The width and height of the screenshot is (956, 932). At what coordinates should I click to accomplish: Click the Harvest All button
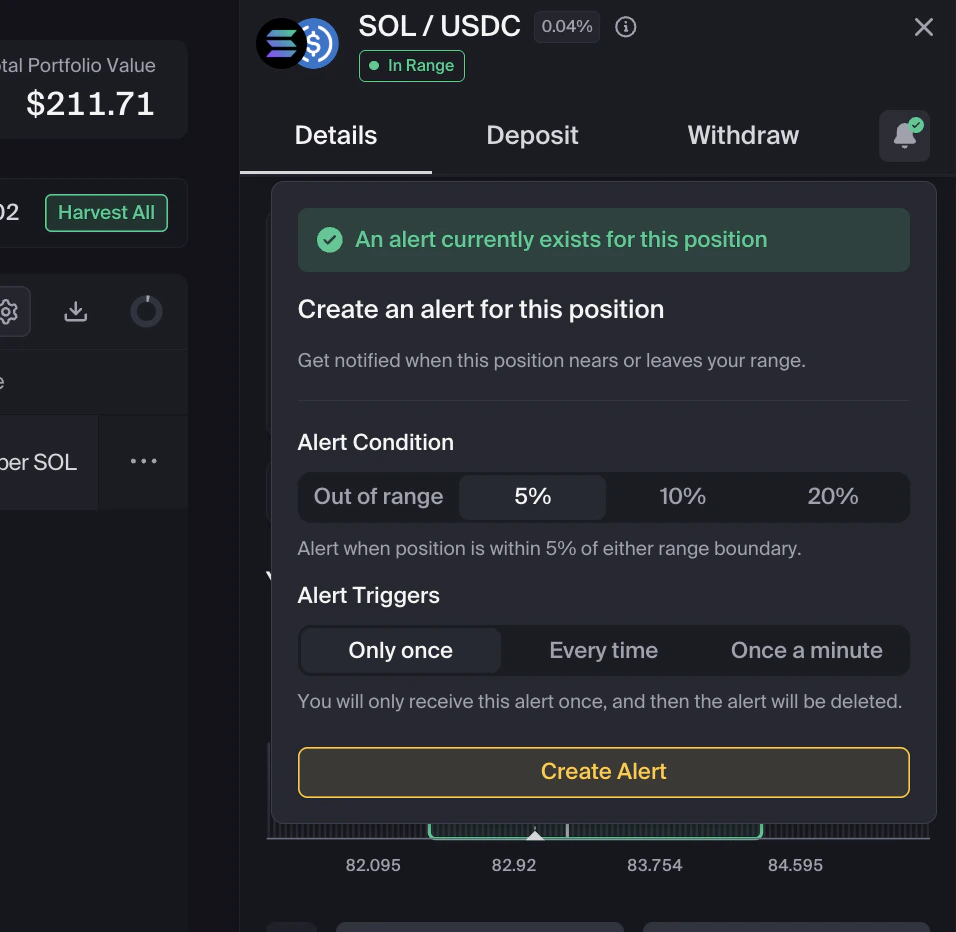coord(106,213)
